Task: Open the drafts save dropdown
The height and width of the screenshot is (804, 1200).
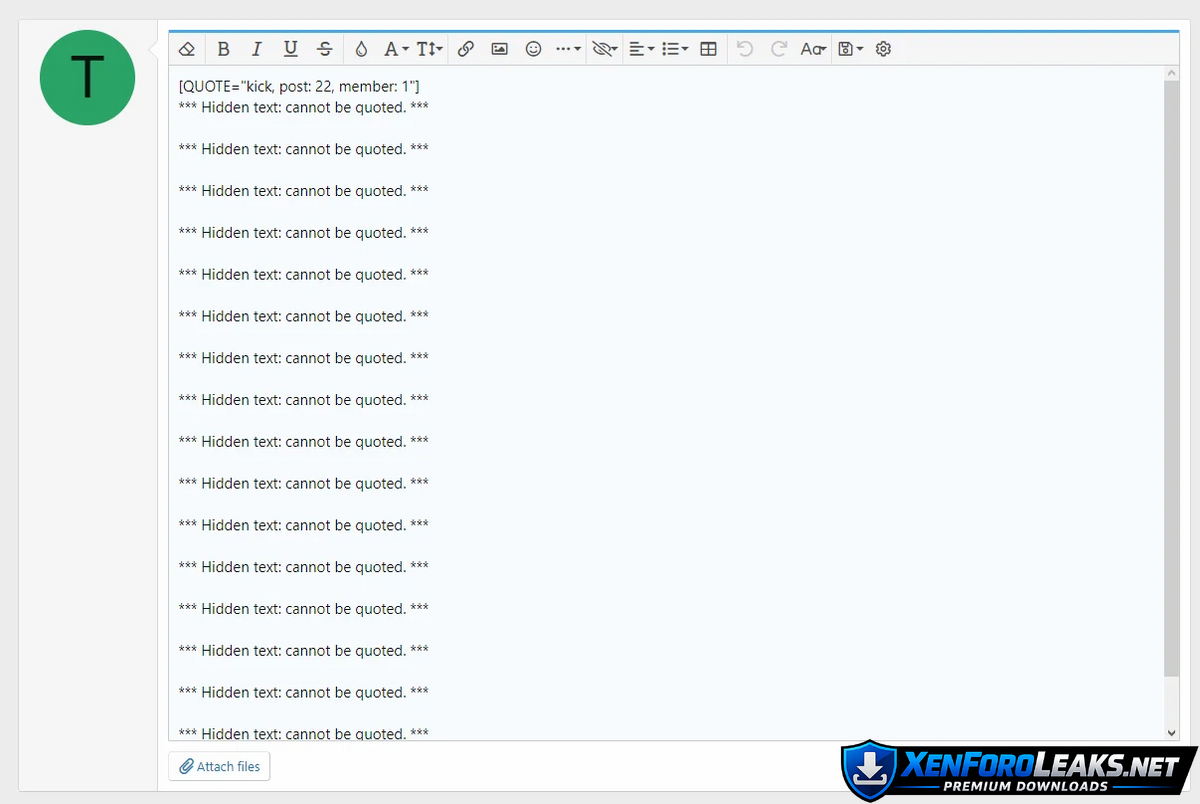Action: 850,49
